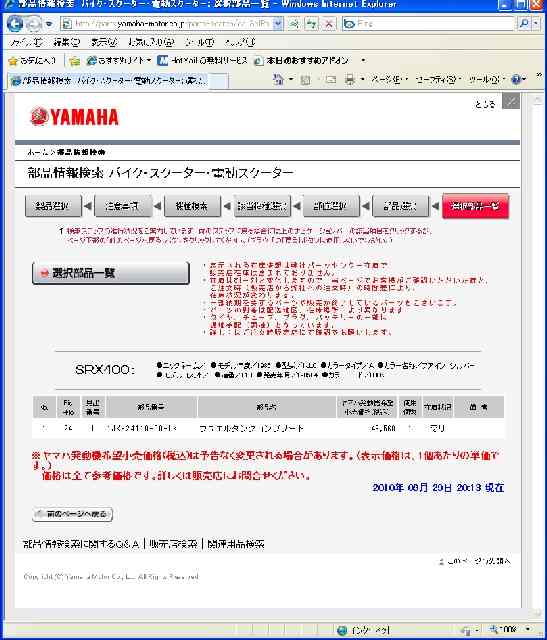Click the blue Help icon in command bar
Viewport: 547px width, 640px height.
point(516,80)
